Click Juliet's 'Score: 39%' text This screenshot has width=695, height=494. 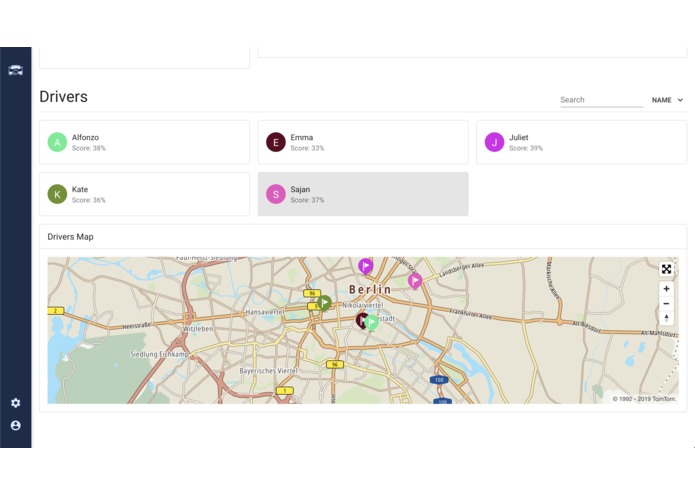click(x=526, y=148)
